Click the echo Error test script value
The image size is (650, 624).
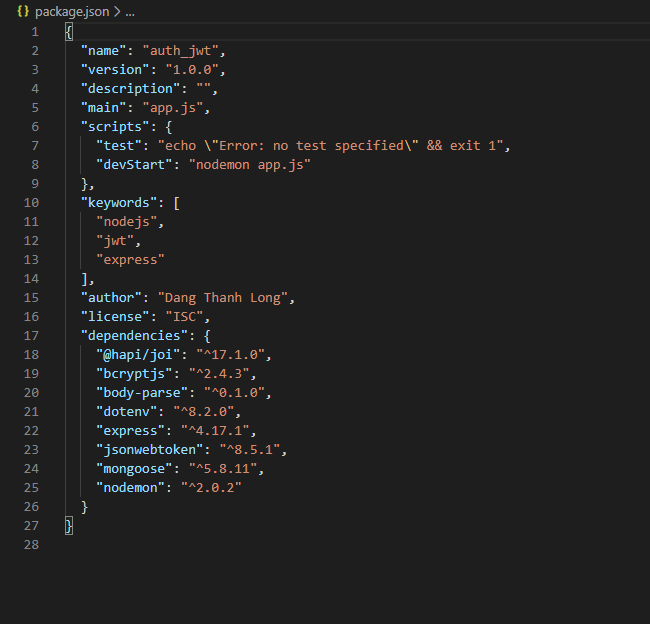[x=330, y=146]
